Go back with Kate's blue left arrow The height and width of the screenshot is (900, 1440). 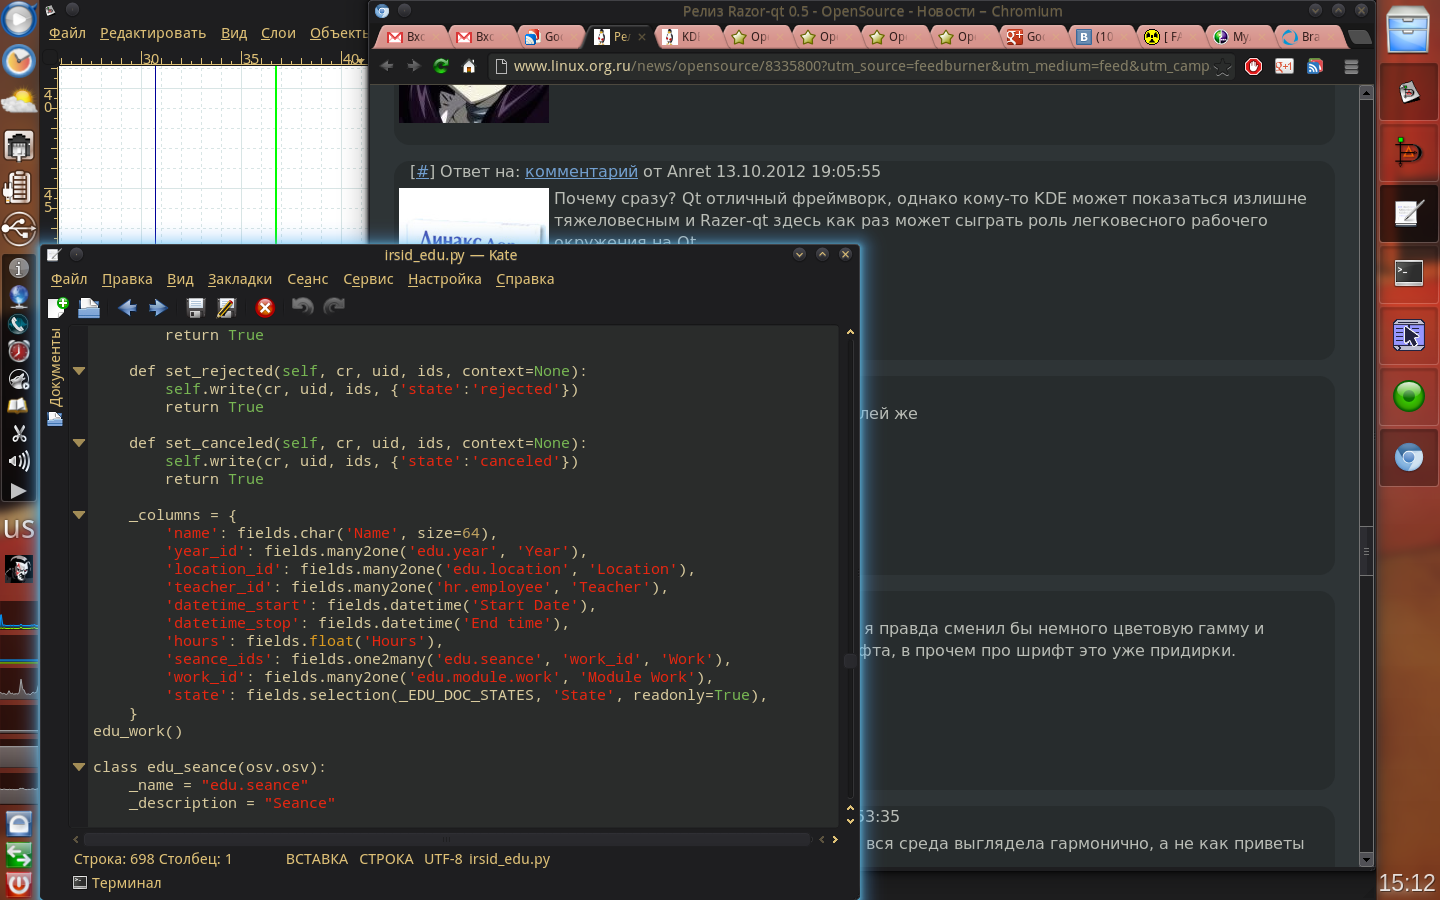[127, 307]
